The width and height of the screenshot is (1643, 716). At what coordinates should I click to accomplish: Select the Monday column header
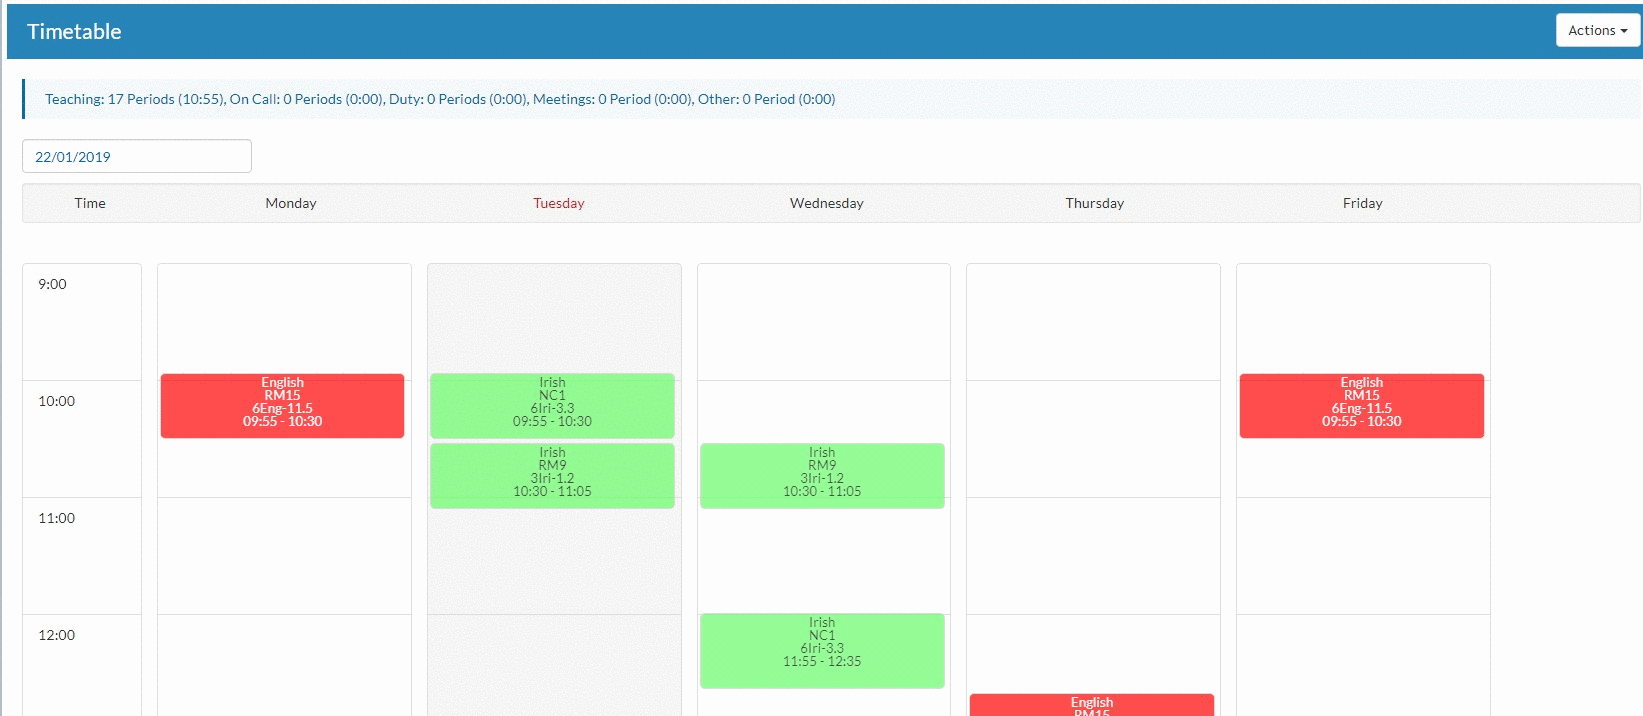pyautogui.click(x=291, y=203)
